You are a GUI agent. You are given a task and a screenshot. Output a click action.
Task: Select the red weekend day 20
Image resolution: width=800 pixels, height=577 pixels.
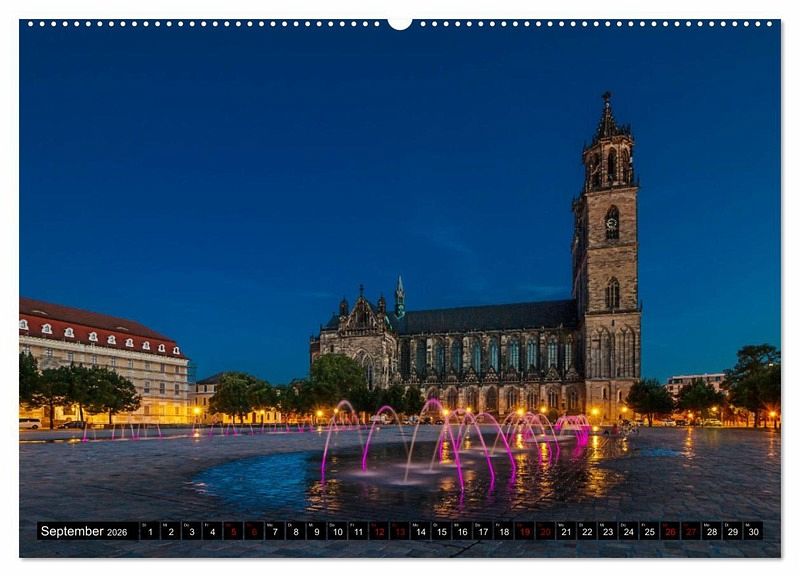(x=545, y=531)
